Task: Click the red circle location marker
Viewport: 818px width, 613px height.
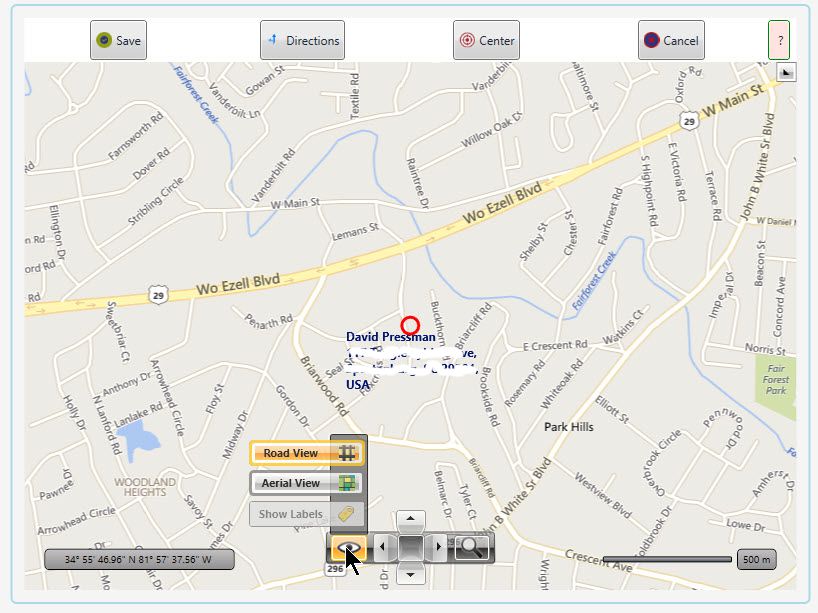Action: pos(410,325)
